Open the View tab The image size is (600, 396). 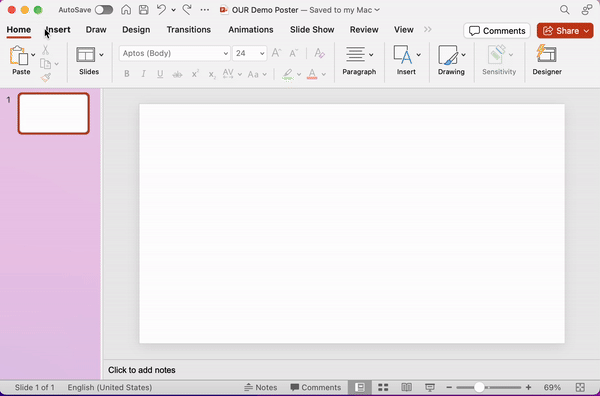(x=404, y=30)
